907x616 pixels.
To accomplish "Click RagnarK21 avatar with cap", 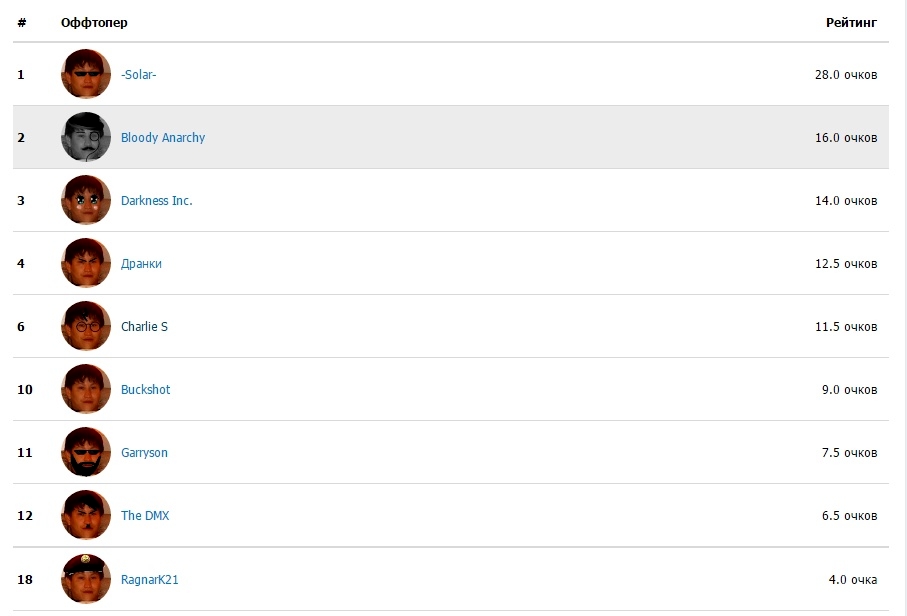I will pos(86,578).
